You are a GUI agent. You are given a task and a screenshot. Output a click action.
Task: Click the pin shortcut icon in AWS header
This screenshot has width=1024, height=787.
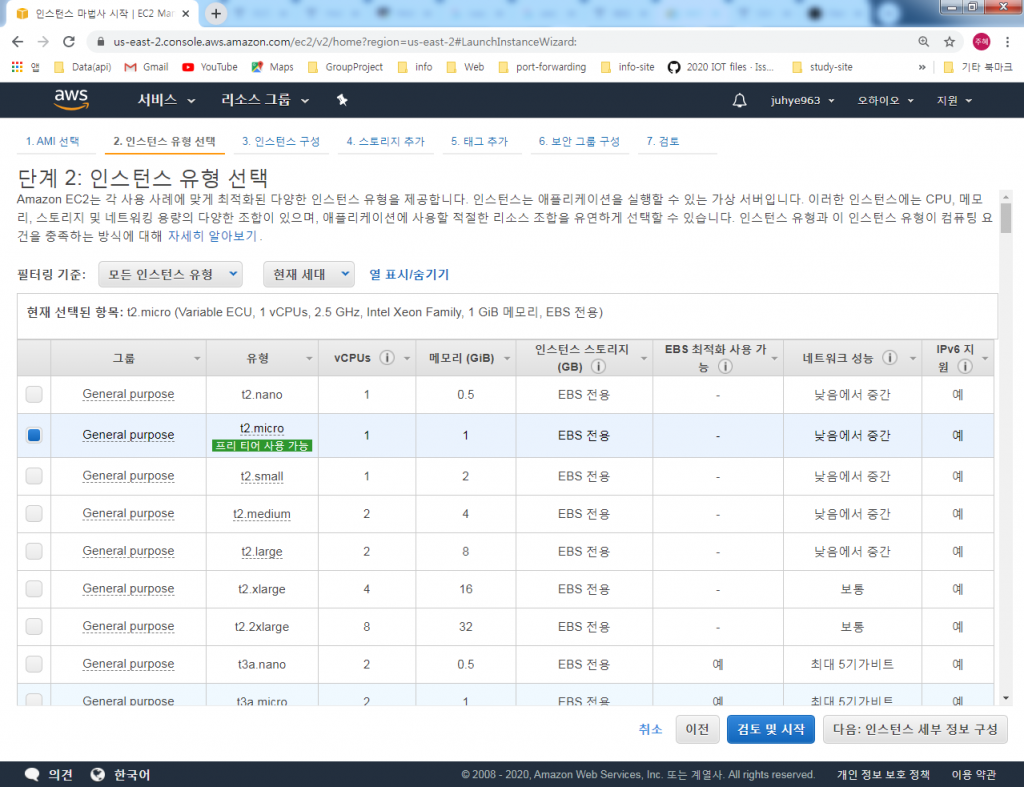click(342, 100)
